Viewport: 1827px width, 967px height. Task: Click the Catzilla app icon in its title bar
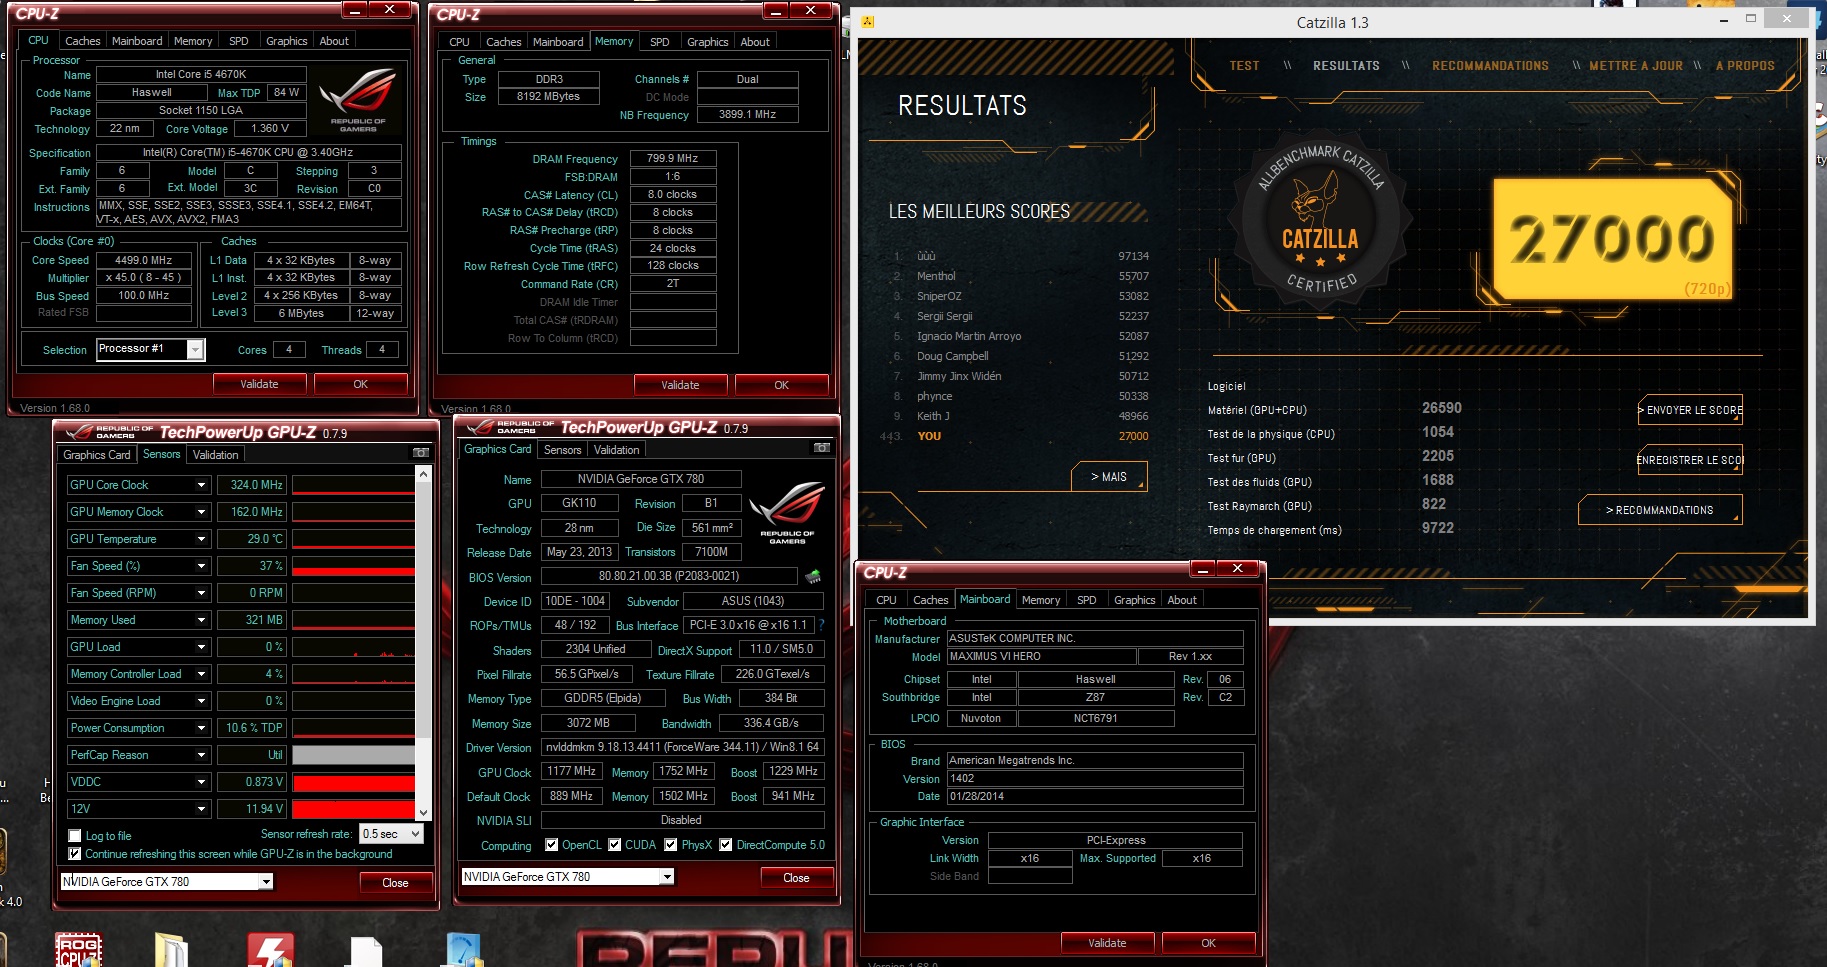click(x=868, y=22)
